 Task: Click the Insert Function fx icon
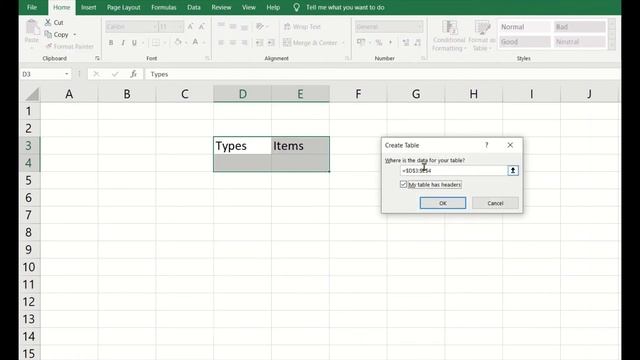point(133,74)
